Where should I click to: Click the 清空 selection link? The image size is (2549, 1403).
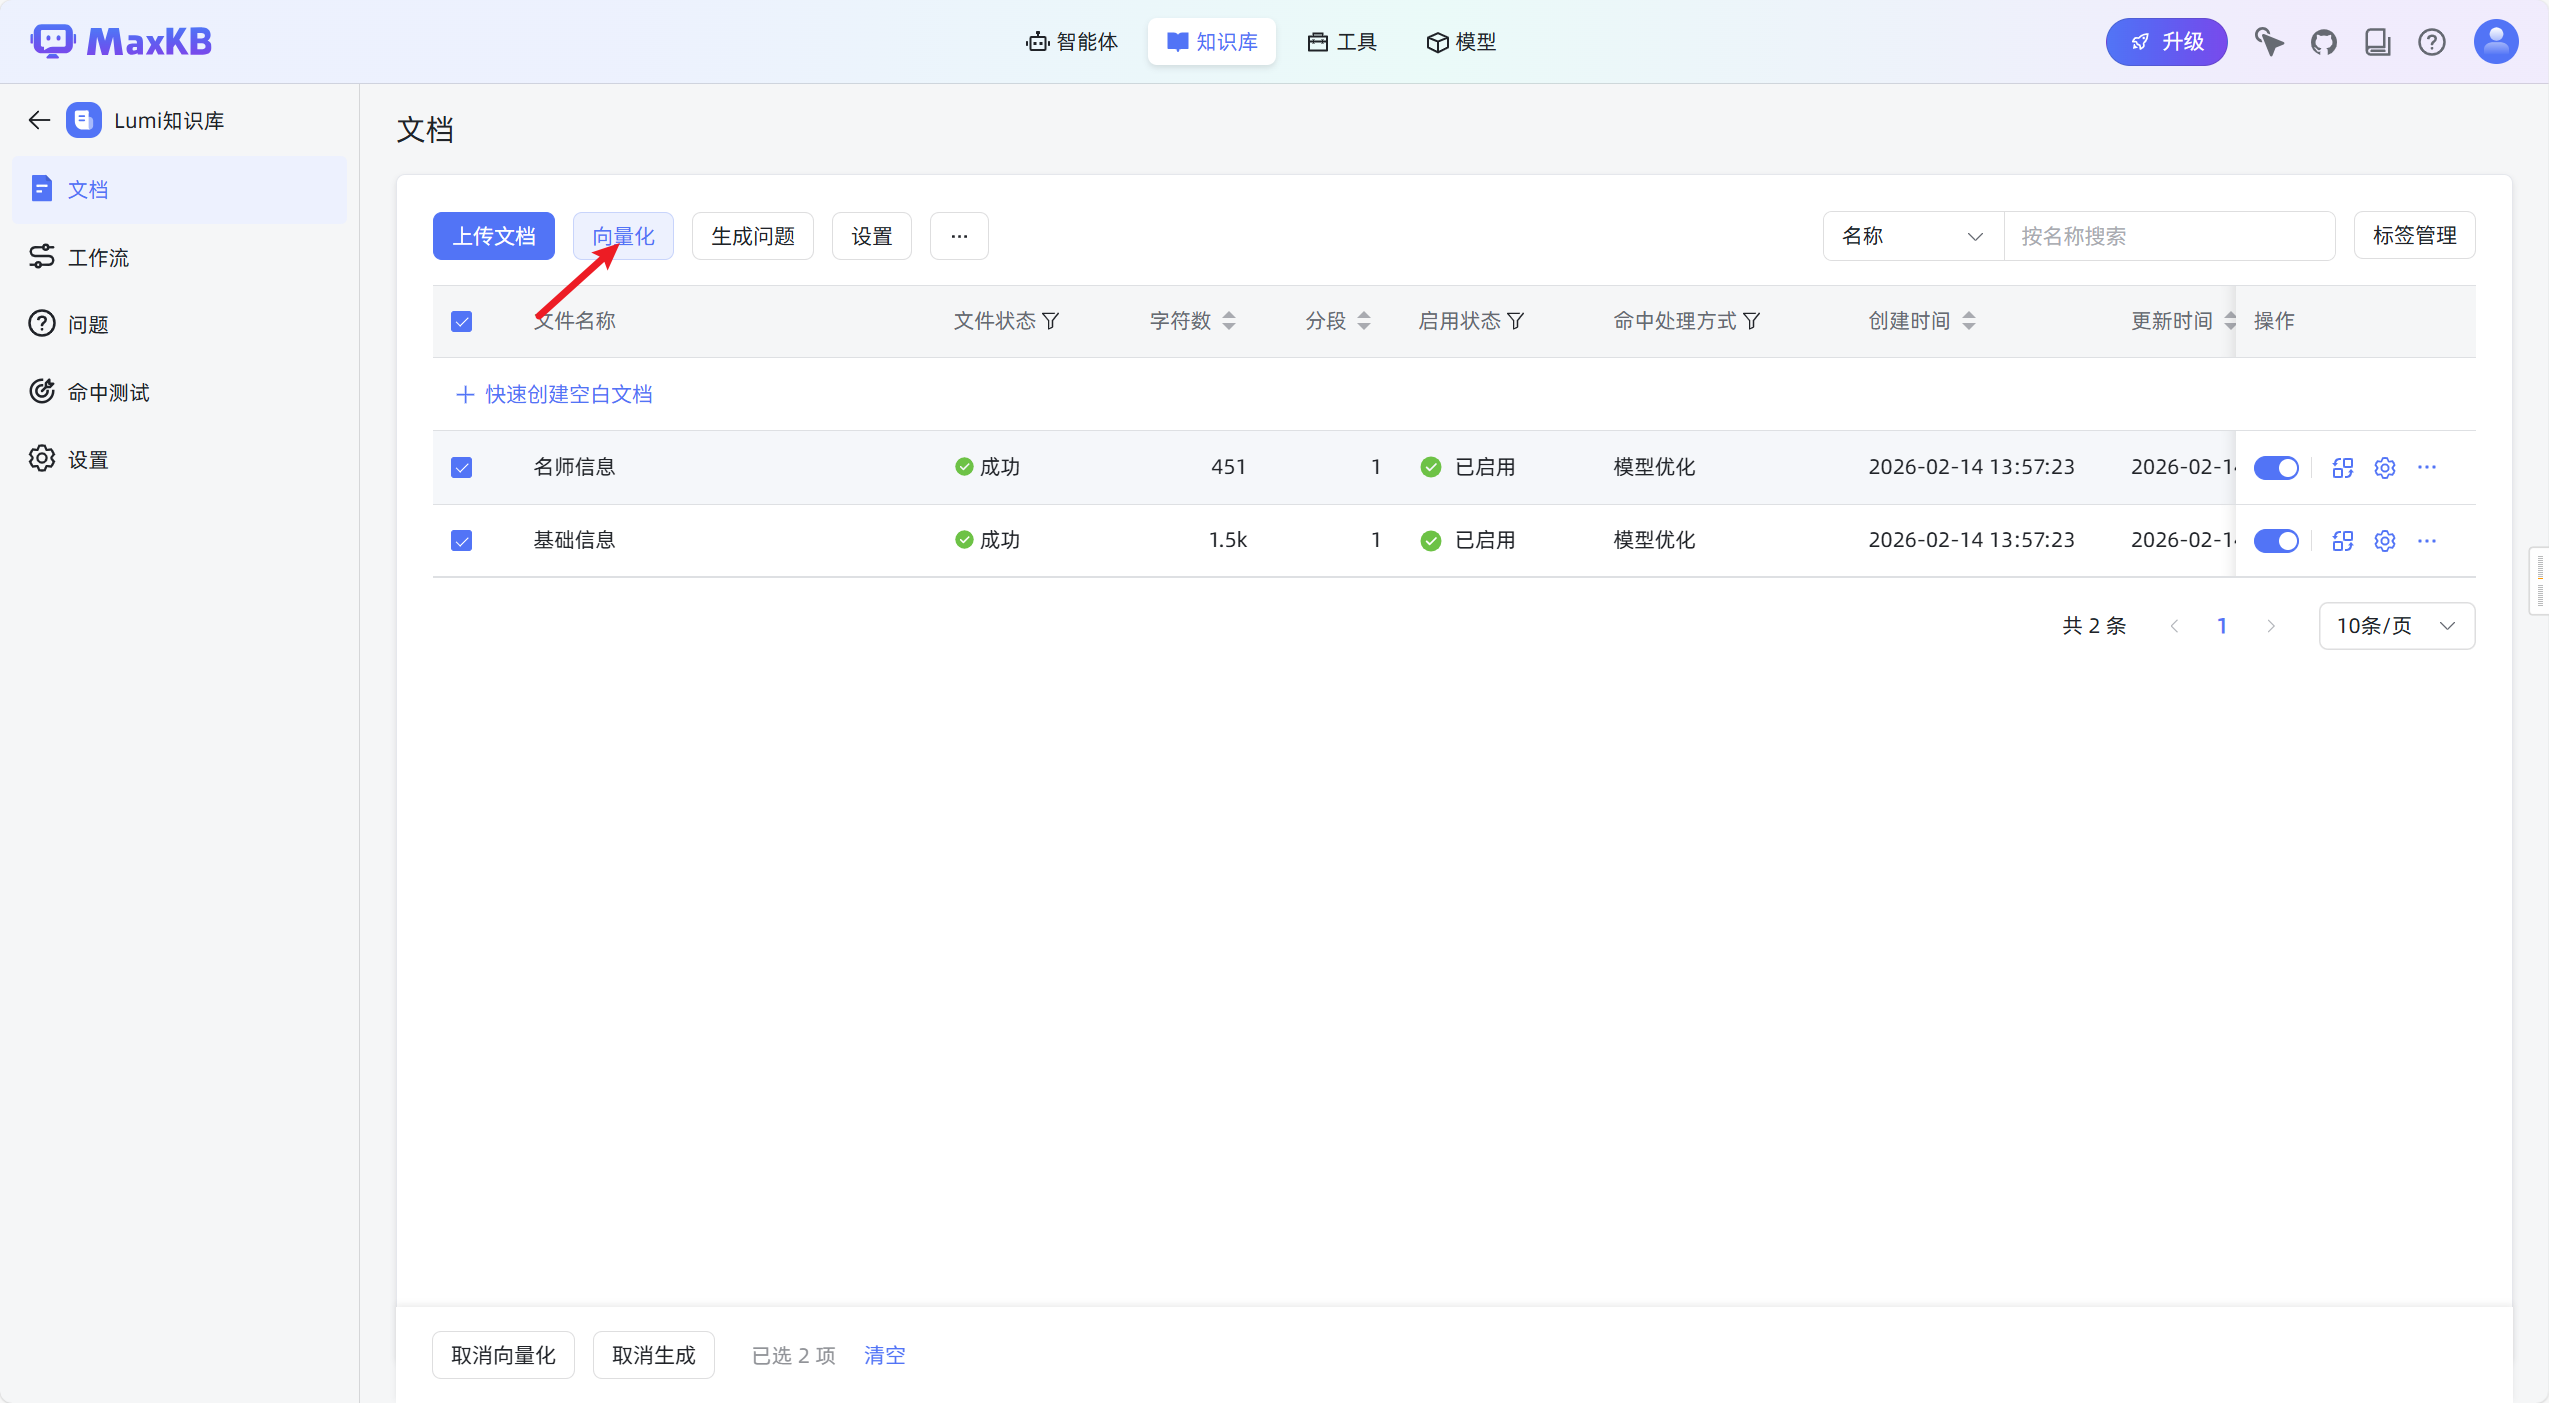click(x=884, y=1355)
